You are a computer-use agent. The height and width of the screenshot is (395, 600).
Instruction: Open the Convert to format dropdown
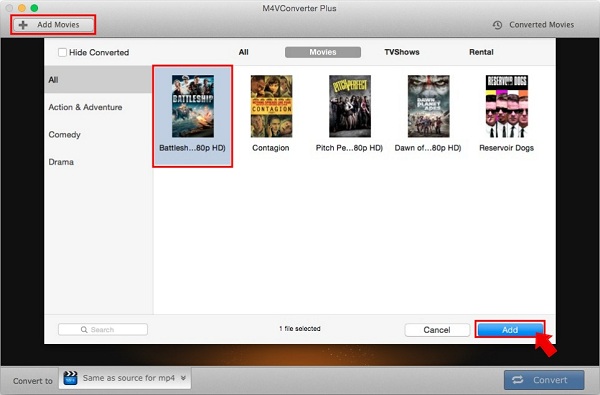(x=125, y=379)
